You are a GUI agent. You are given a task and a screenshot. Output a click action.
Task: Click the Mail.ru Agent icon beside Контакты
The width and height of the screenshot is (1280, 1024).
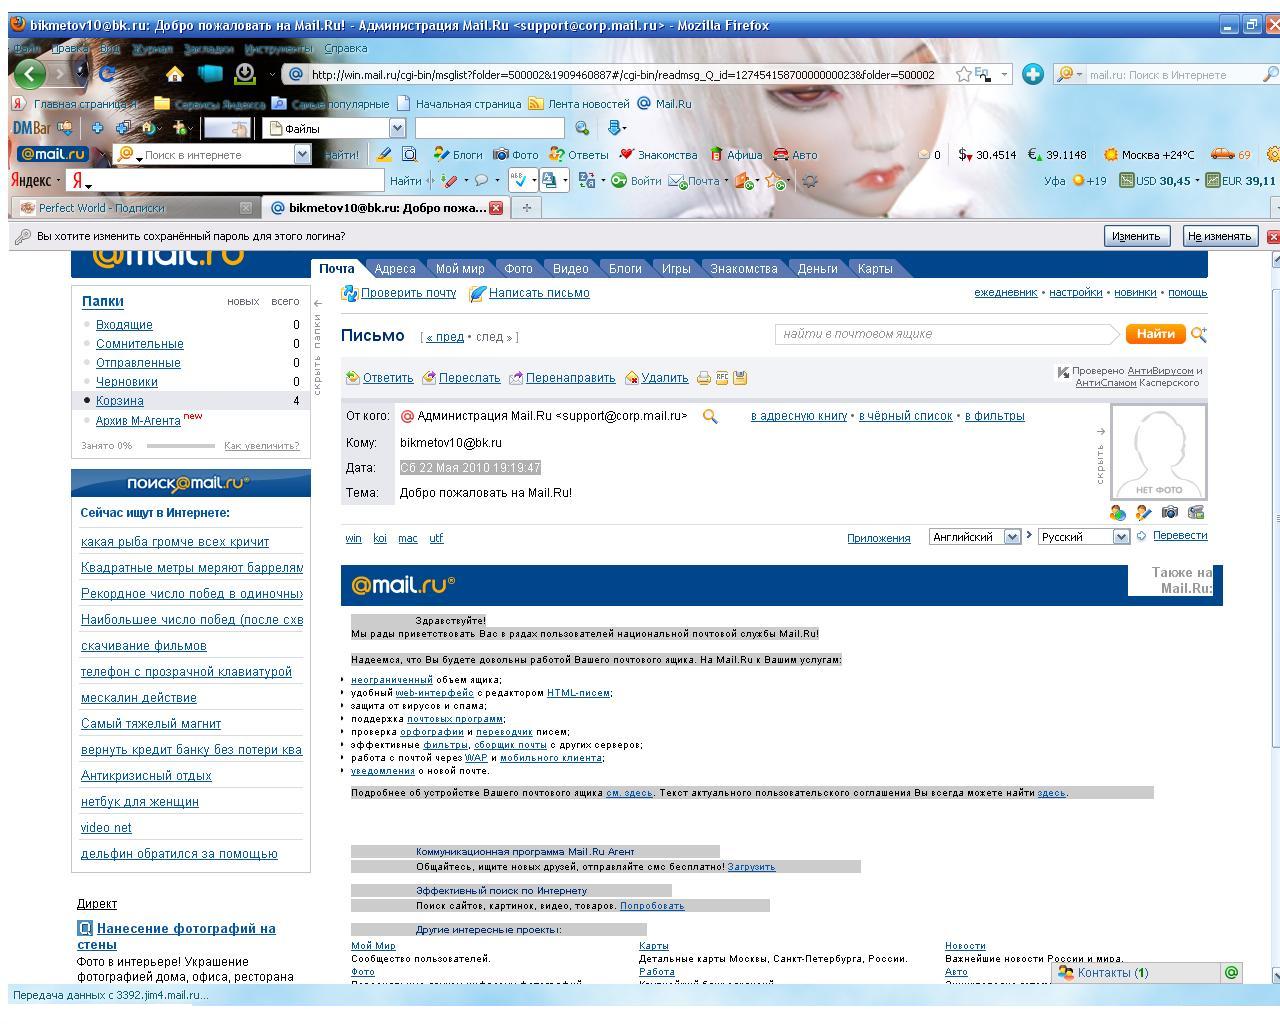[x=1231, y=972]
